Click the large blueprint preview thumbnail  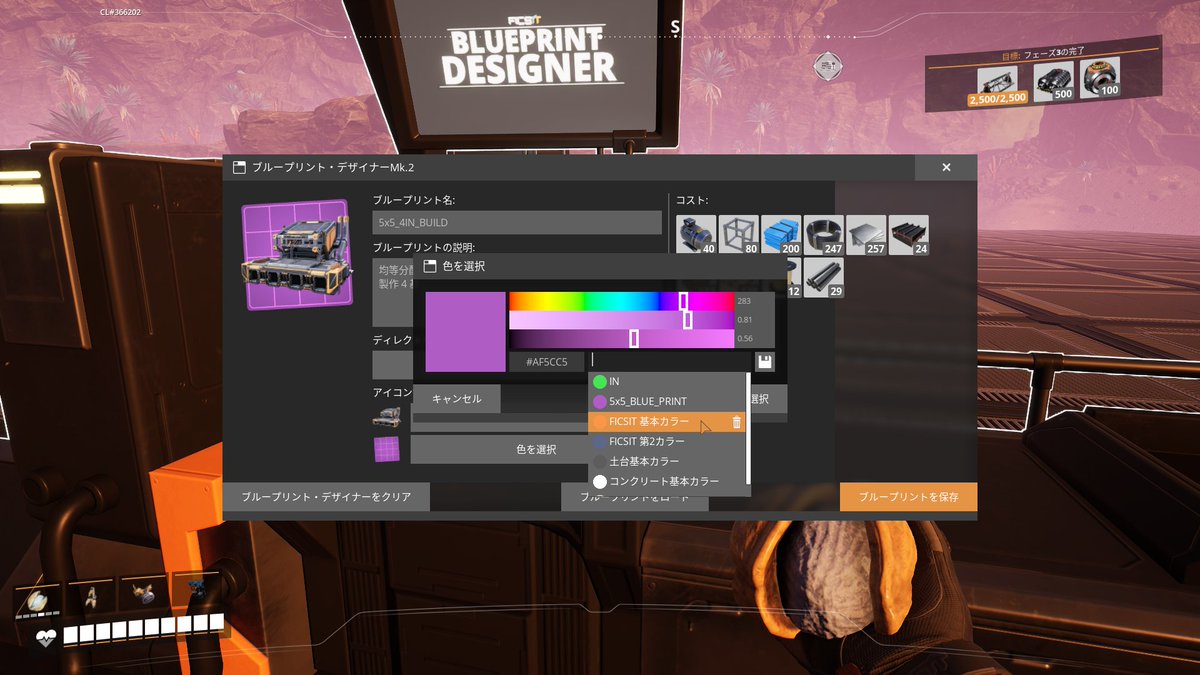[296, 255]
